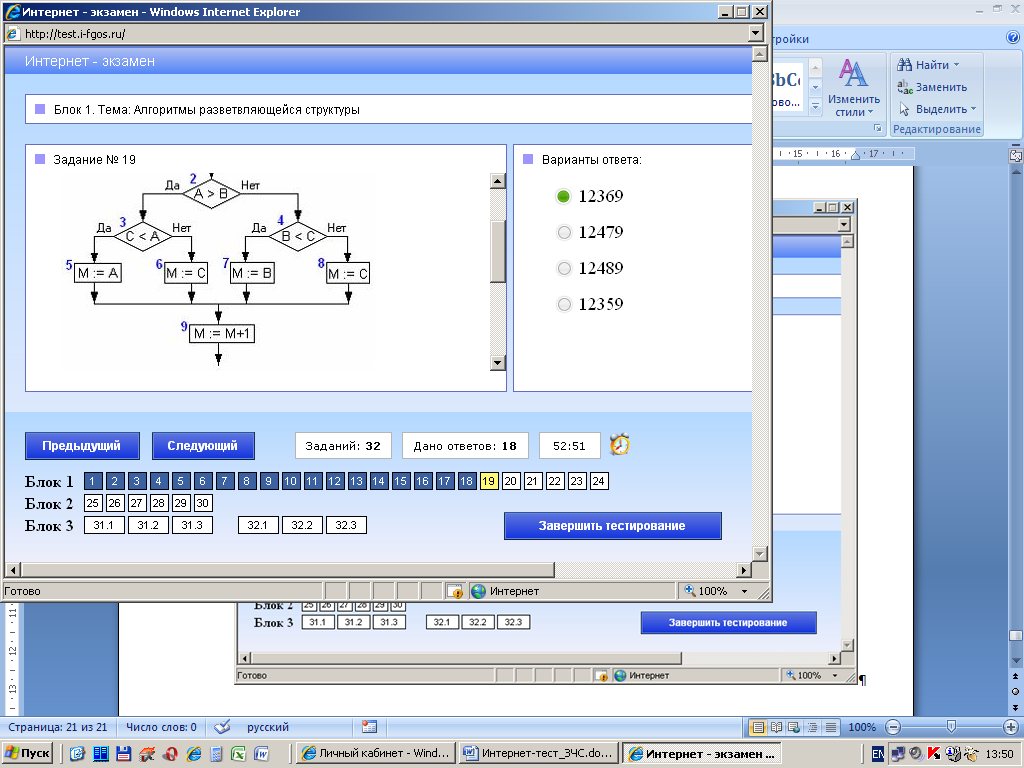1024x768 pixels.
Task: Click the IE address bar URL field
Action: (x=376, y=33)
